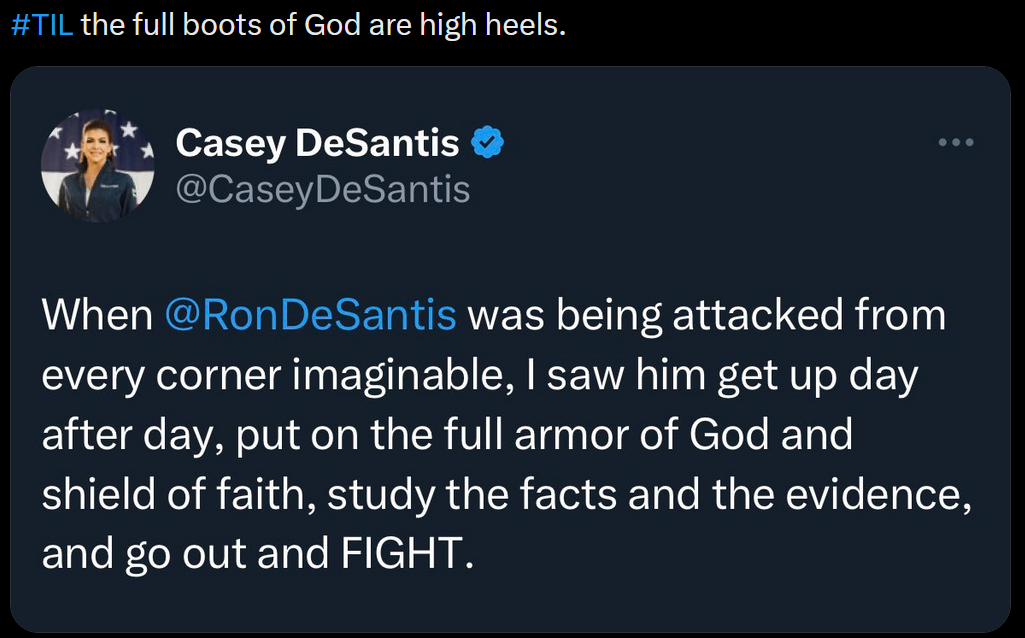Open the three-dot more options menu
The image size is (1025, 638).
[956, 143]
